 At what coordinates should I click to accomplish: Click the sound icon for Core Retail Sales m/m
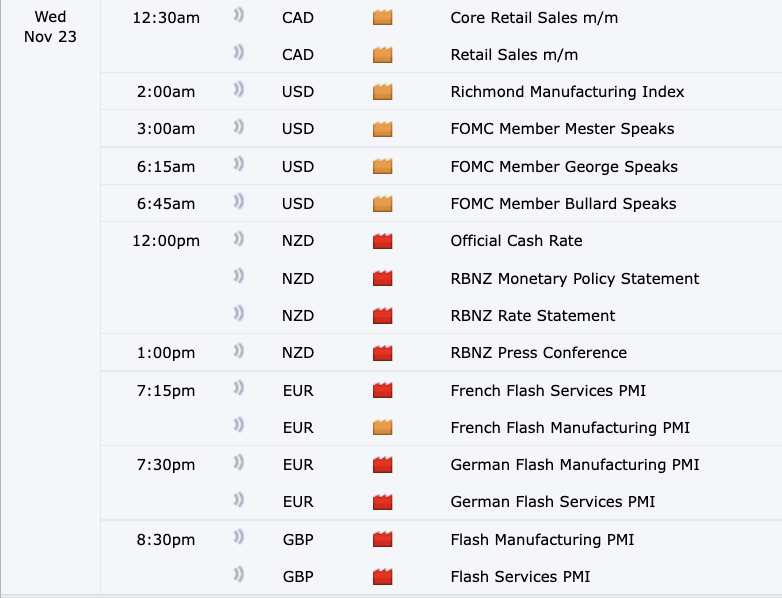point(239,17)
